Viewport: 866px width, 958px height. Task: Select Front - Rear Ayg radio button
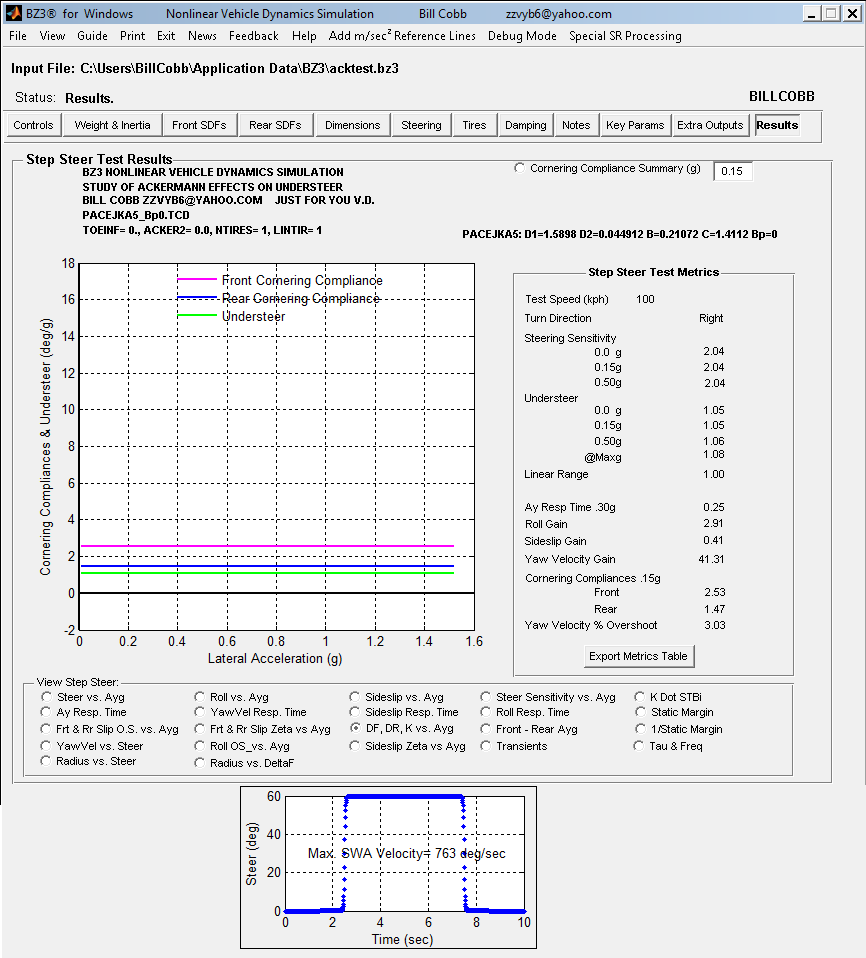(x=486, y=729)
